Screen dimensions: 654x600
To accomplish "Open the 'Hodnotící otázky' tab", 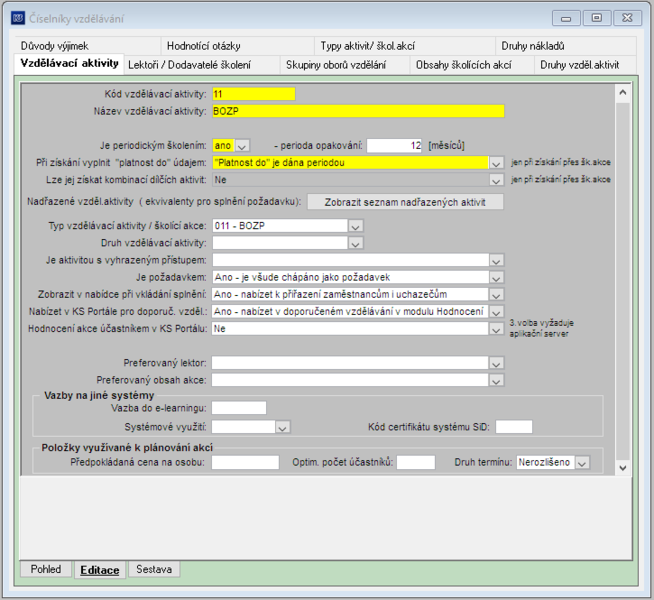I will (204, 46).
